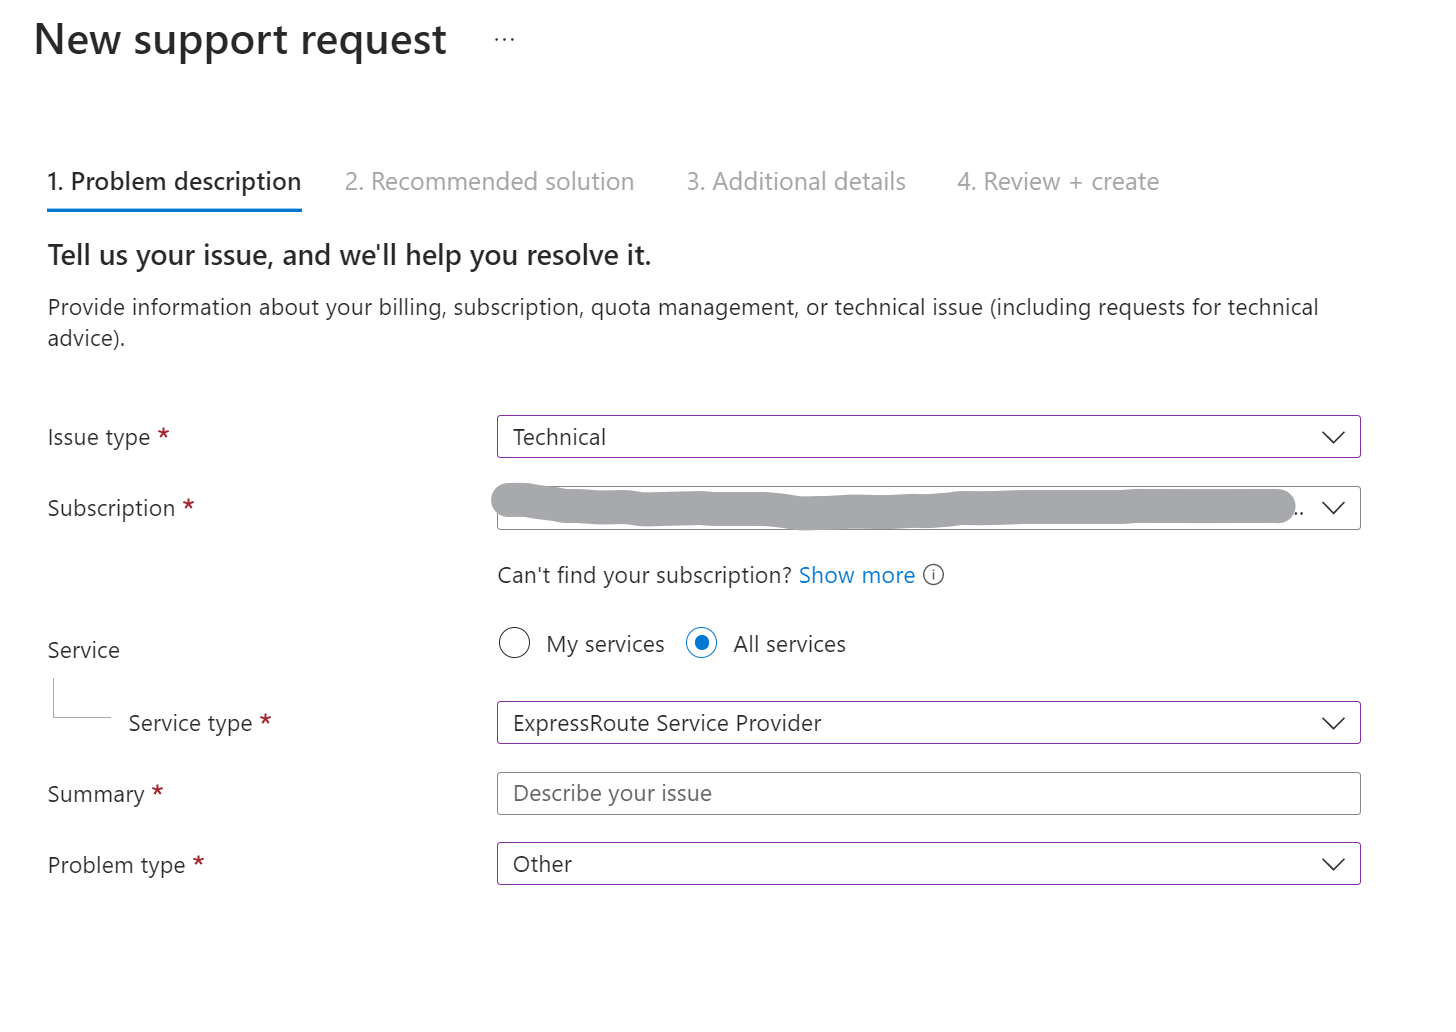Click the Problem type dropdown chevron
Image resolution: width=1456 pixels, height=1032 pixels.
click(1333, 864)
